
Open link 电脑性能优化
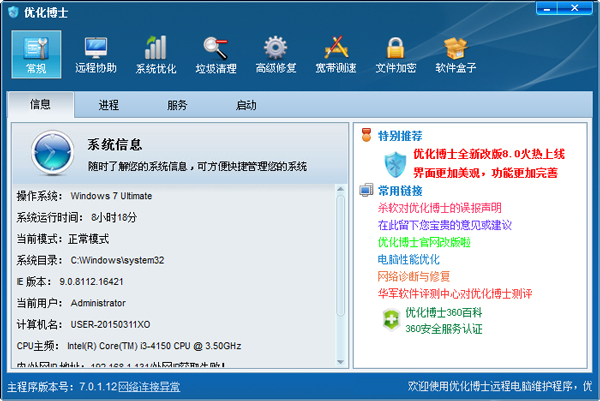[409, 259]
